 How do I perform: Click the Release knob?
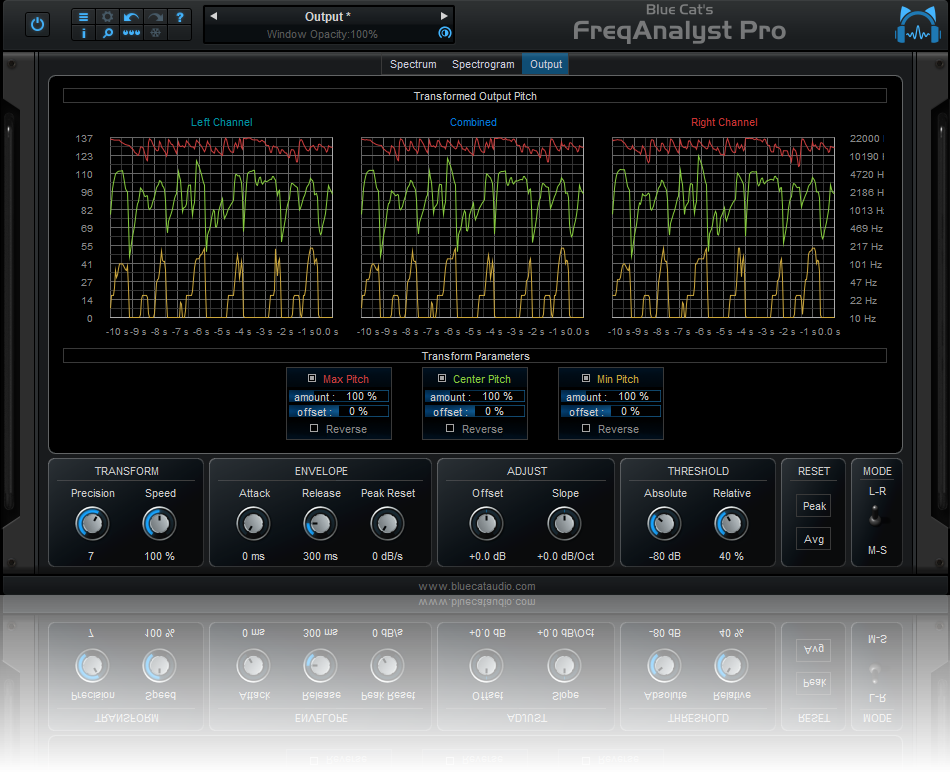tap(320, 524)
